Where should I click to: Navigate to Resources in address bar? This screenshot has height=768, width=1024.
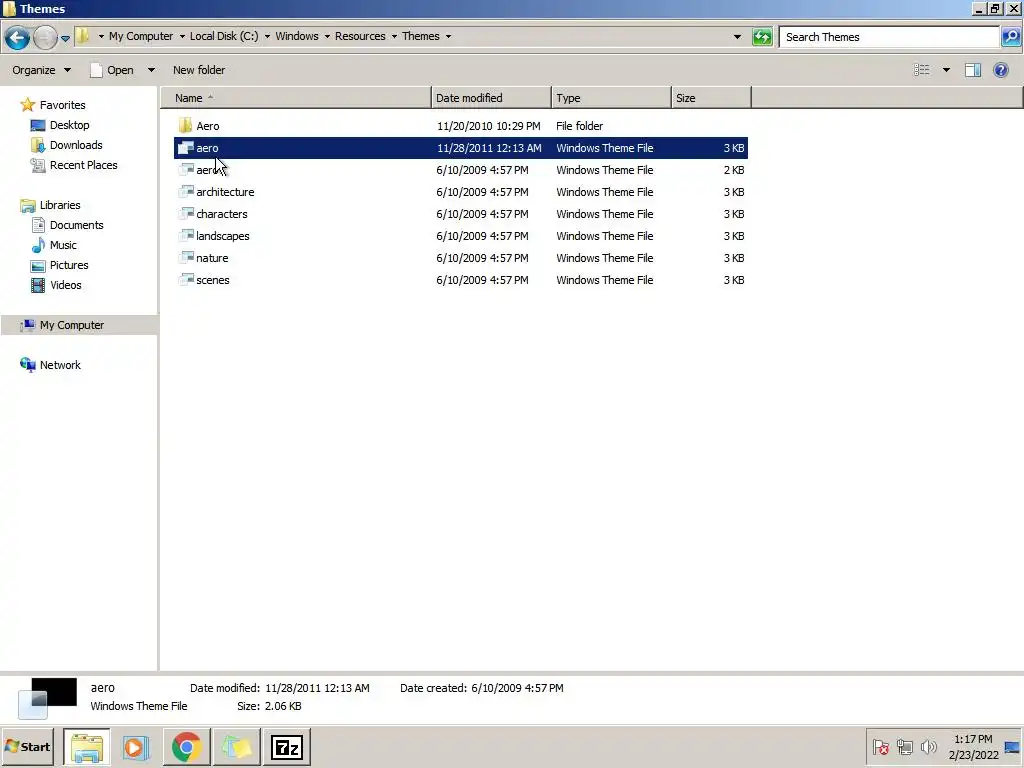click(360, 36)
